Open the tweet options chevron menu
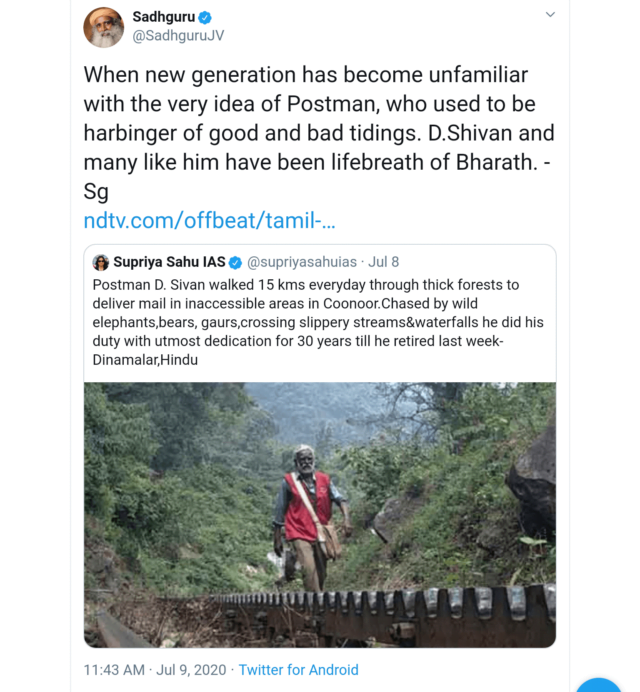640x692 pixels. [x=549, y=15]
